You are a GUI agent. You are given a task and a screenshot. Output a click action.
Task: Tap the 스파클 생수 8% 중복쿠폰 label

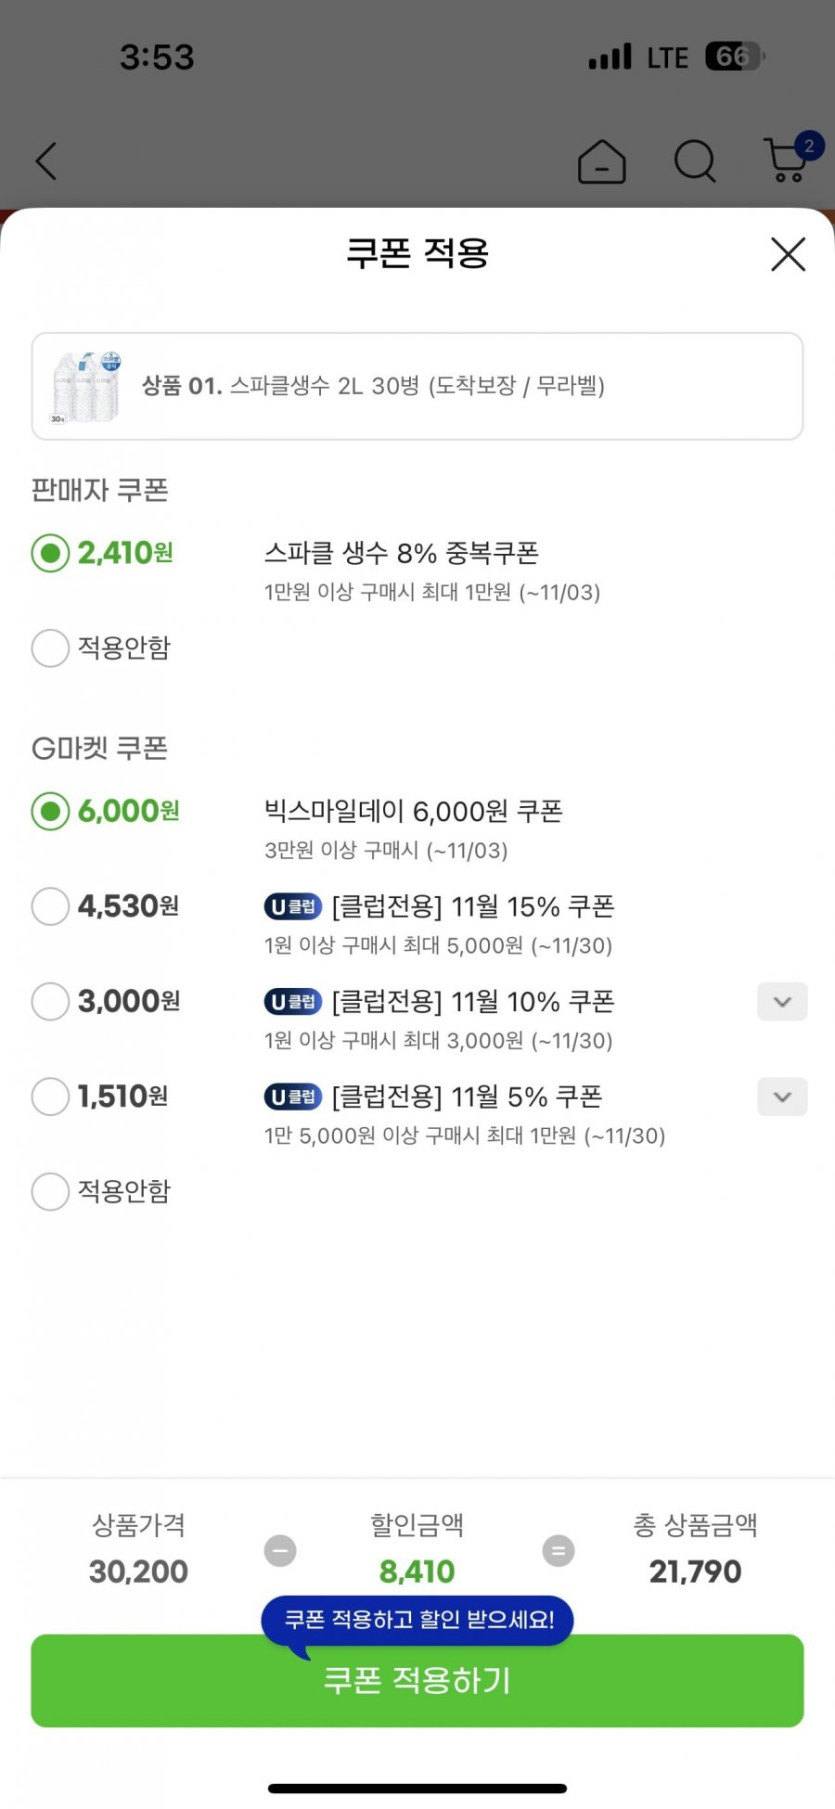[x=401, y=553]
